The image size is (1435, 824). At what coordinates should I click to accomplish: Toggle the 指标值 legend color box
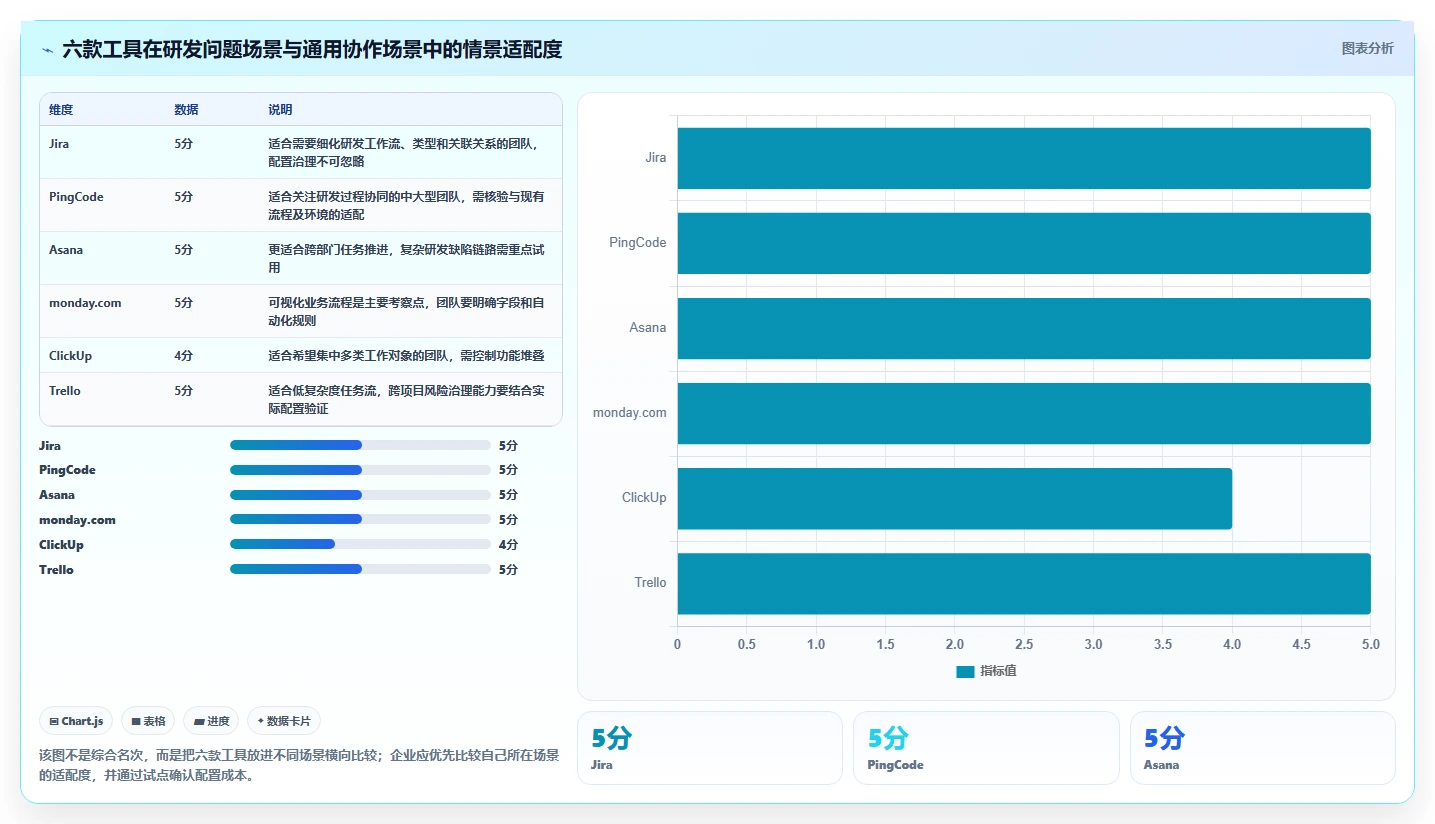click(x=965, y=671)
